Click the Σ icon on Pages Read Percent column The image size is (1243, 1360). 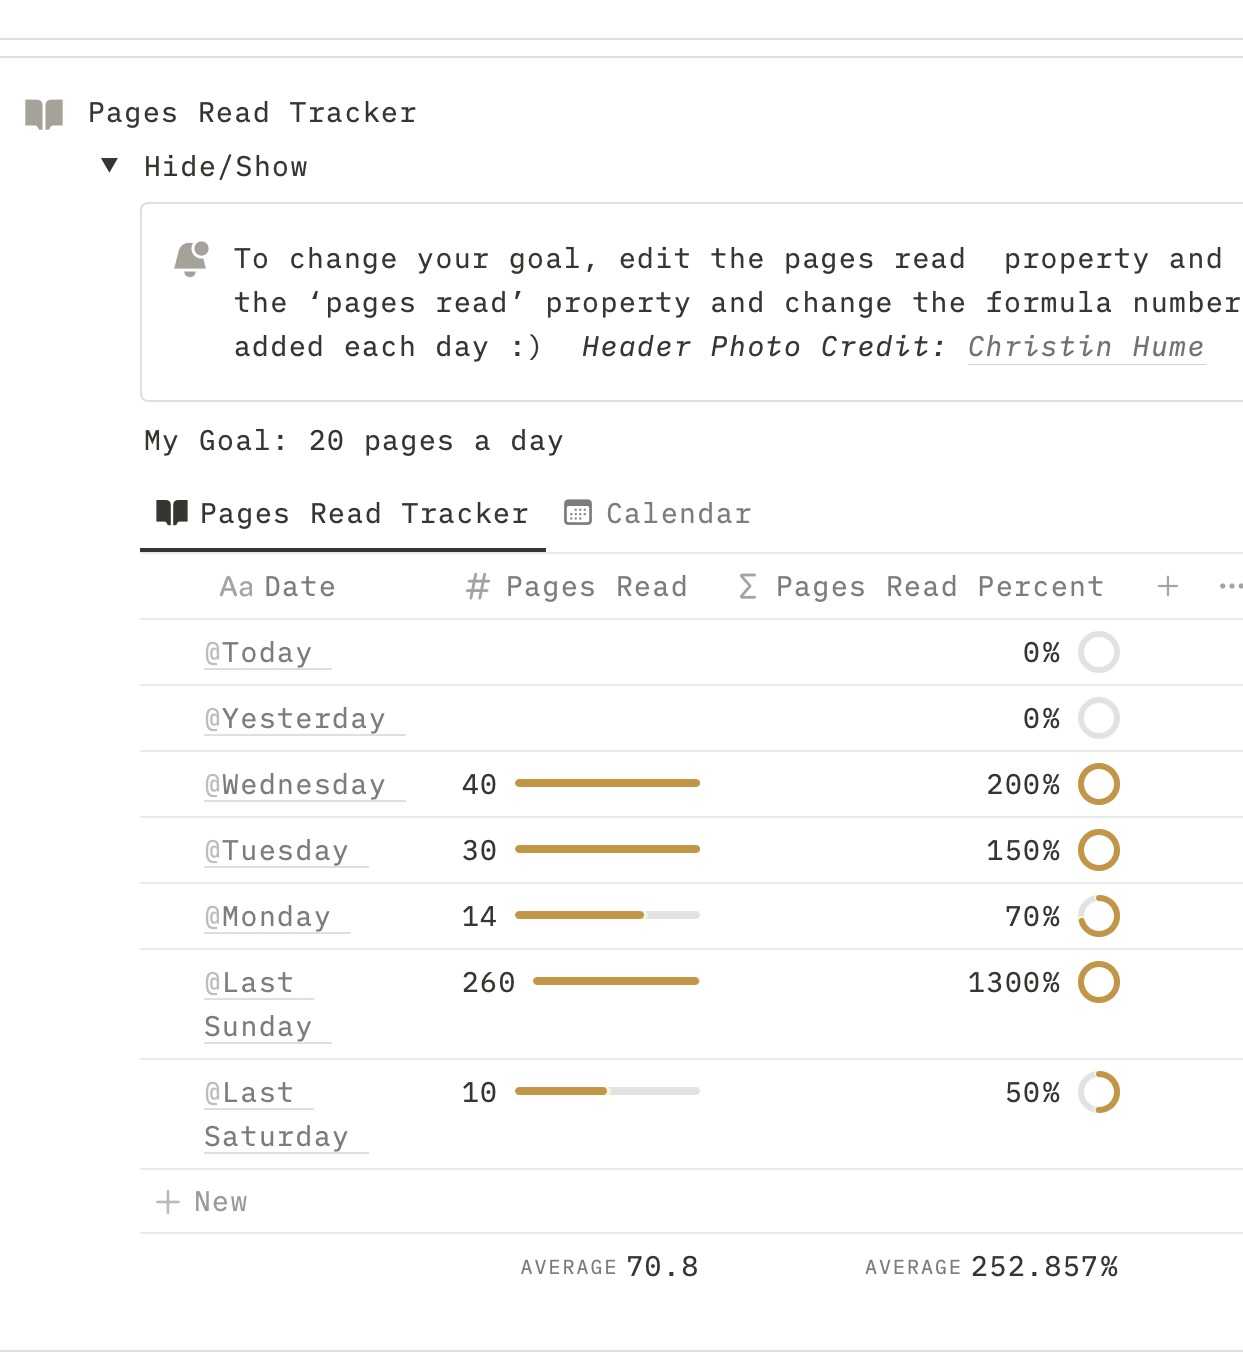(746, 587)
